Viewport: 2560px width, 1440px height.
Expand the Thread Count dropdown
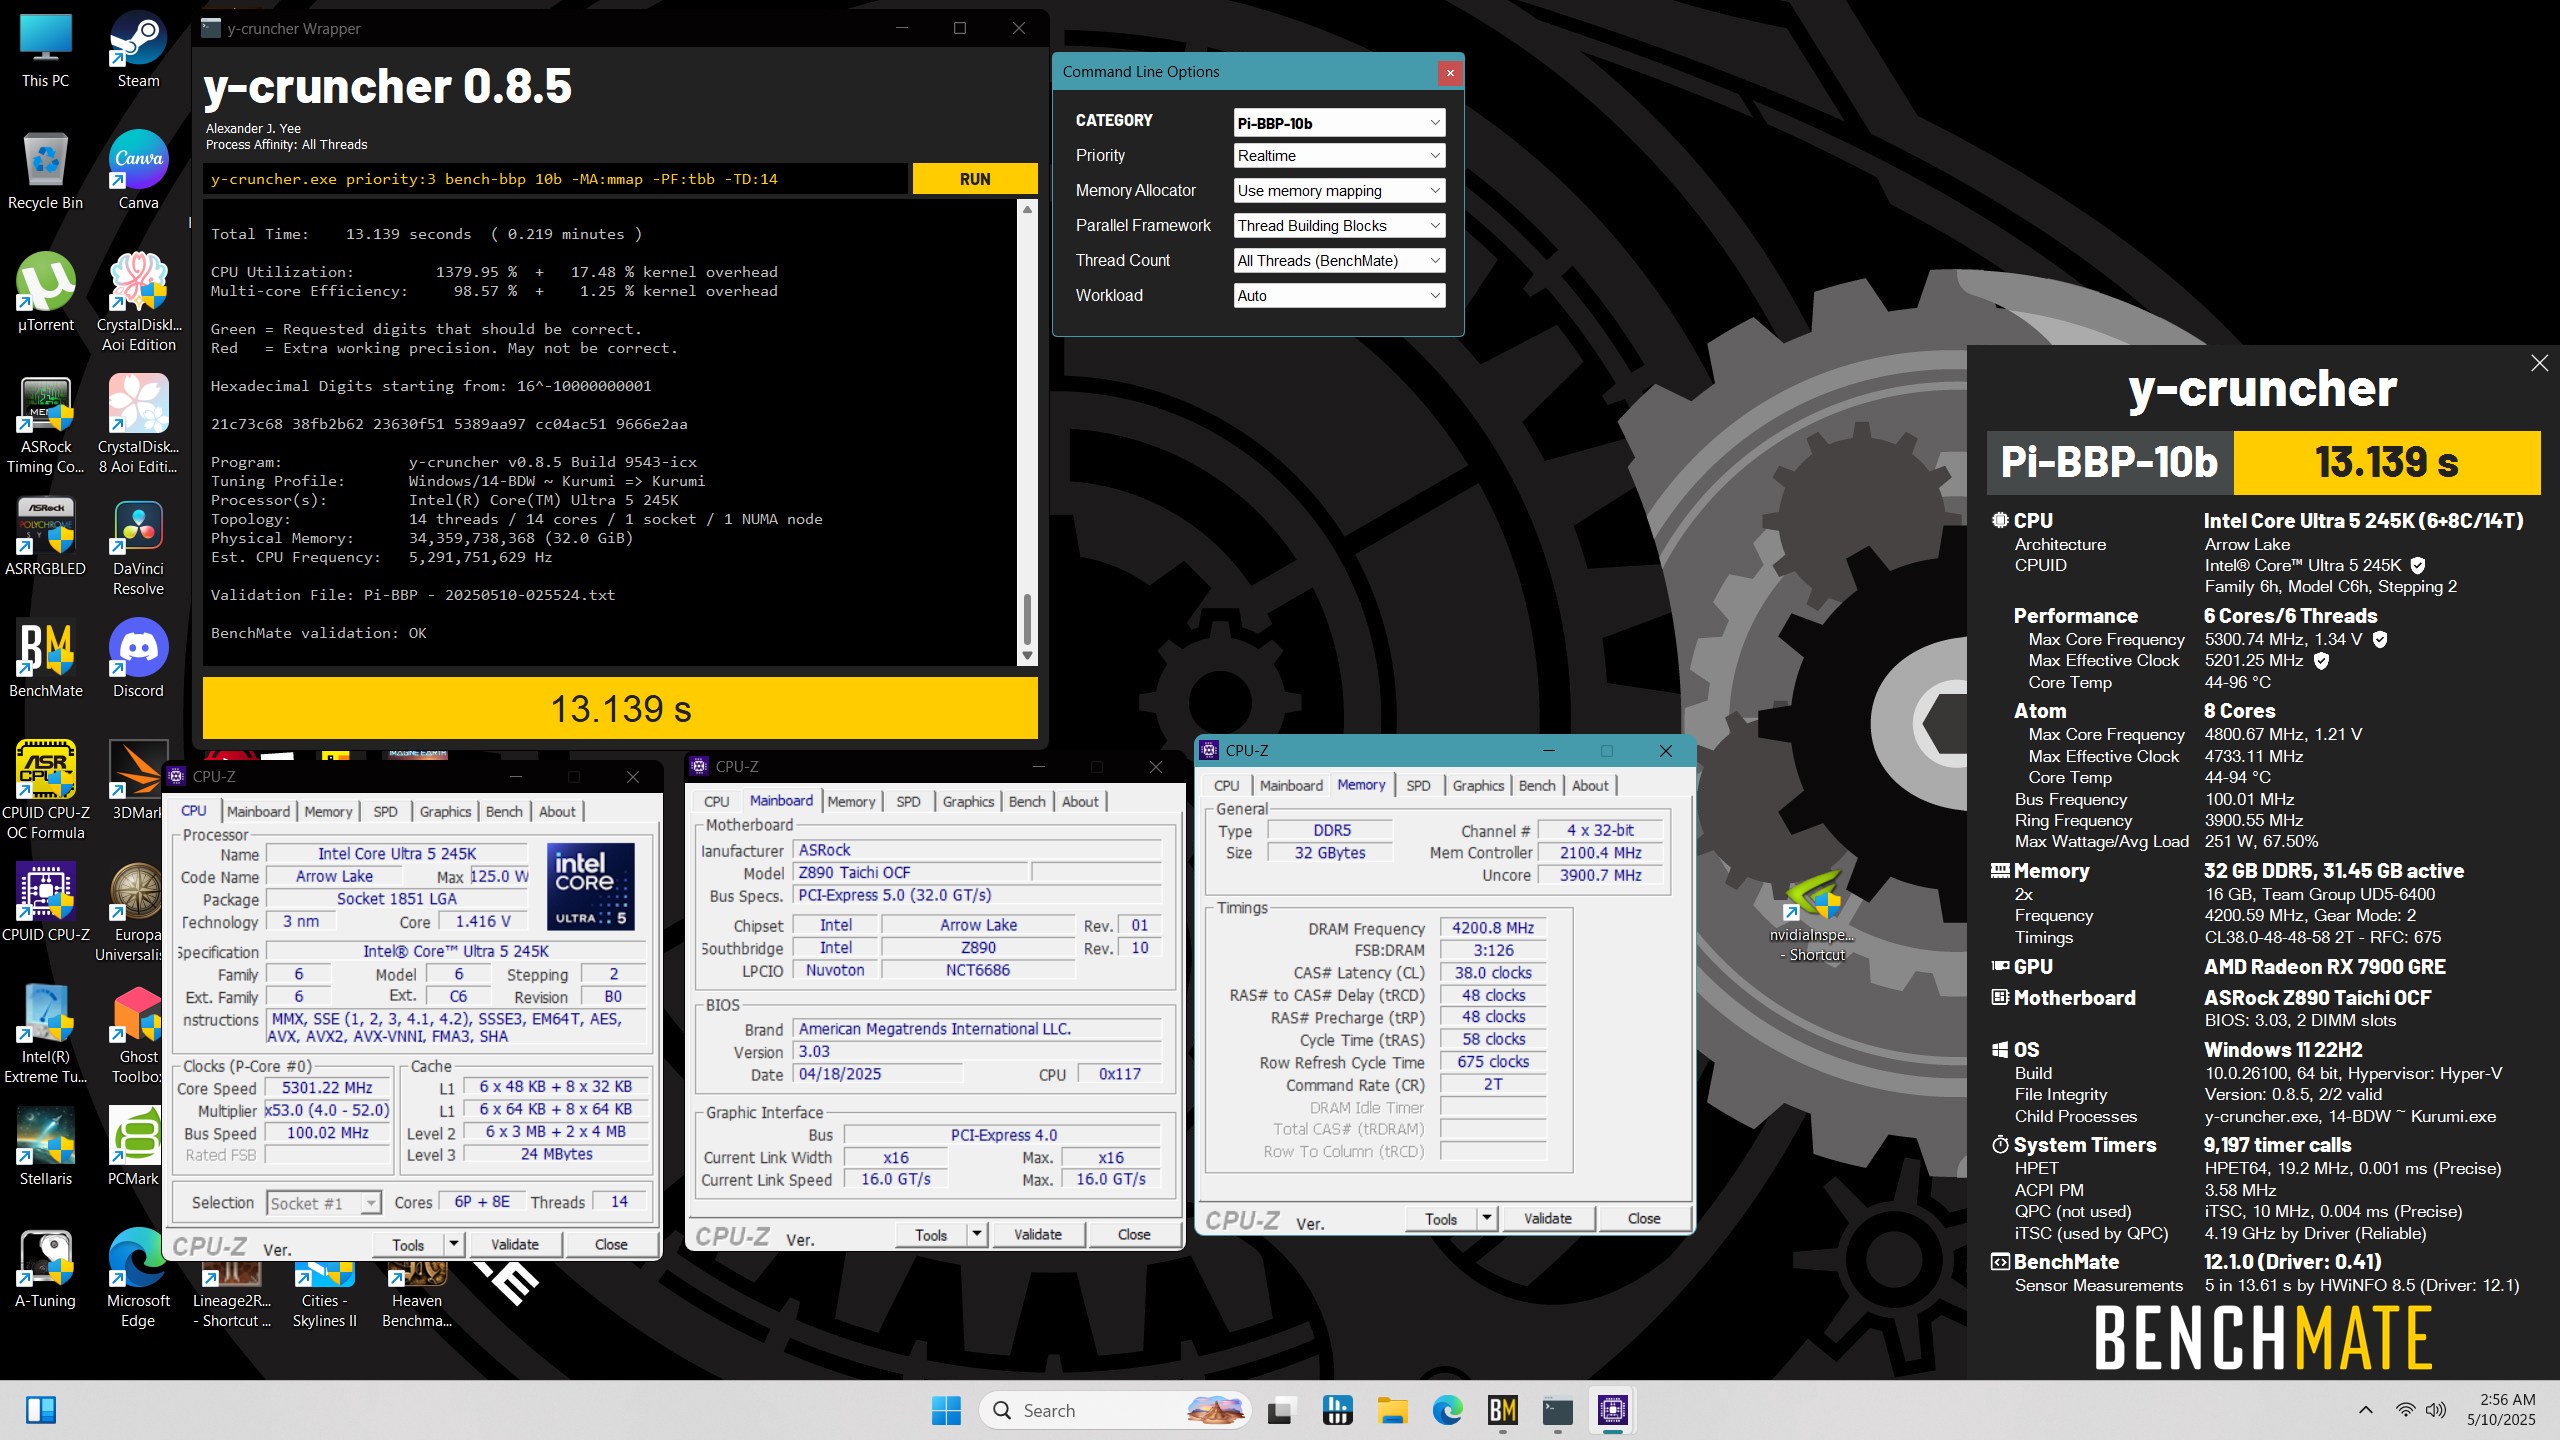coord(1339,260)
